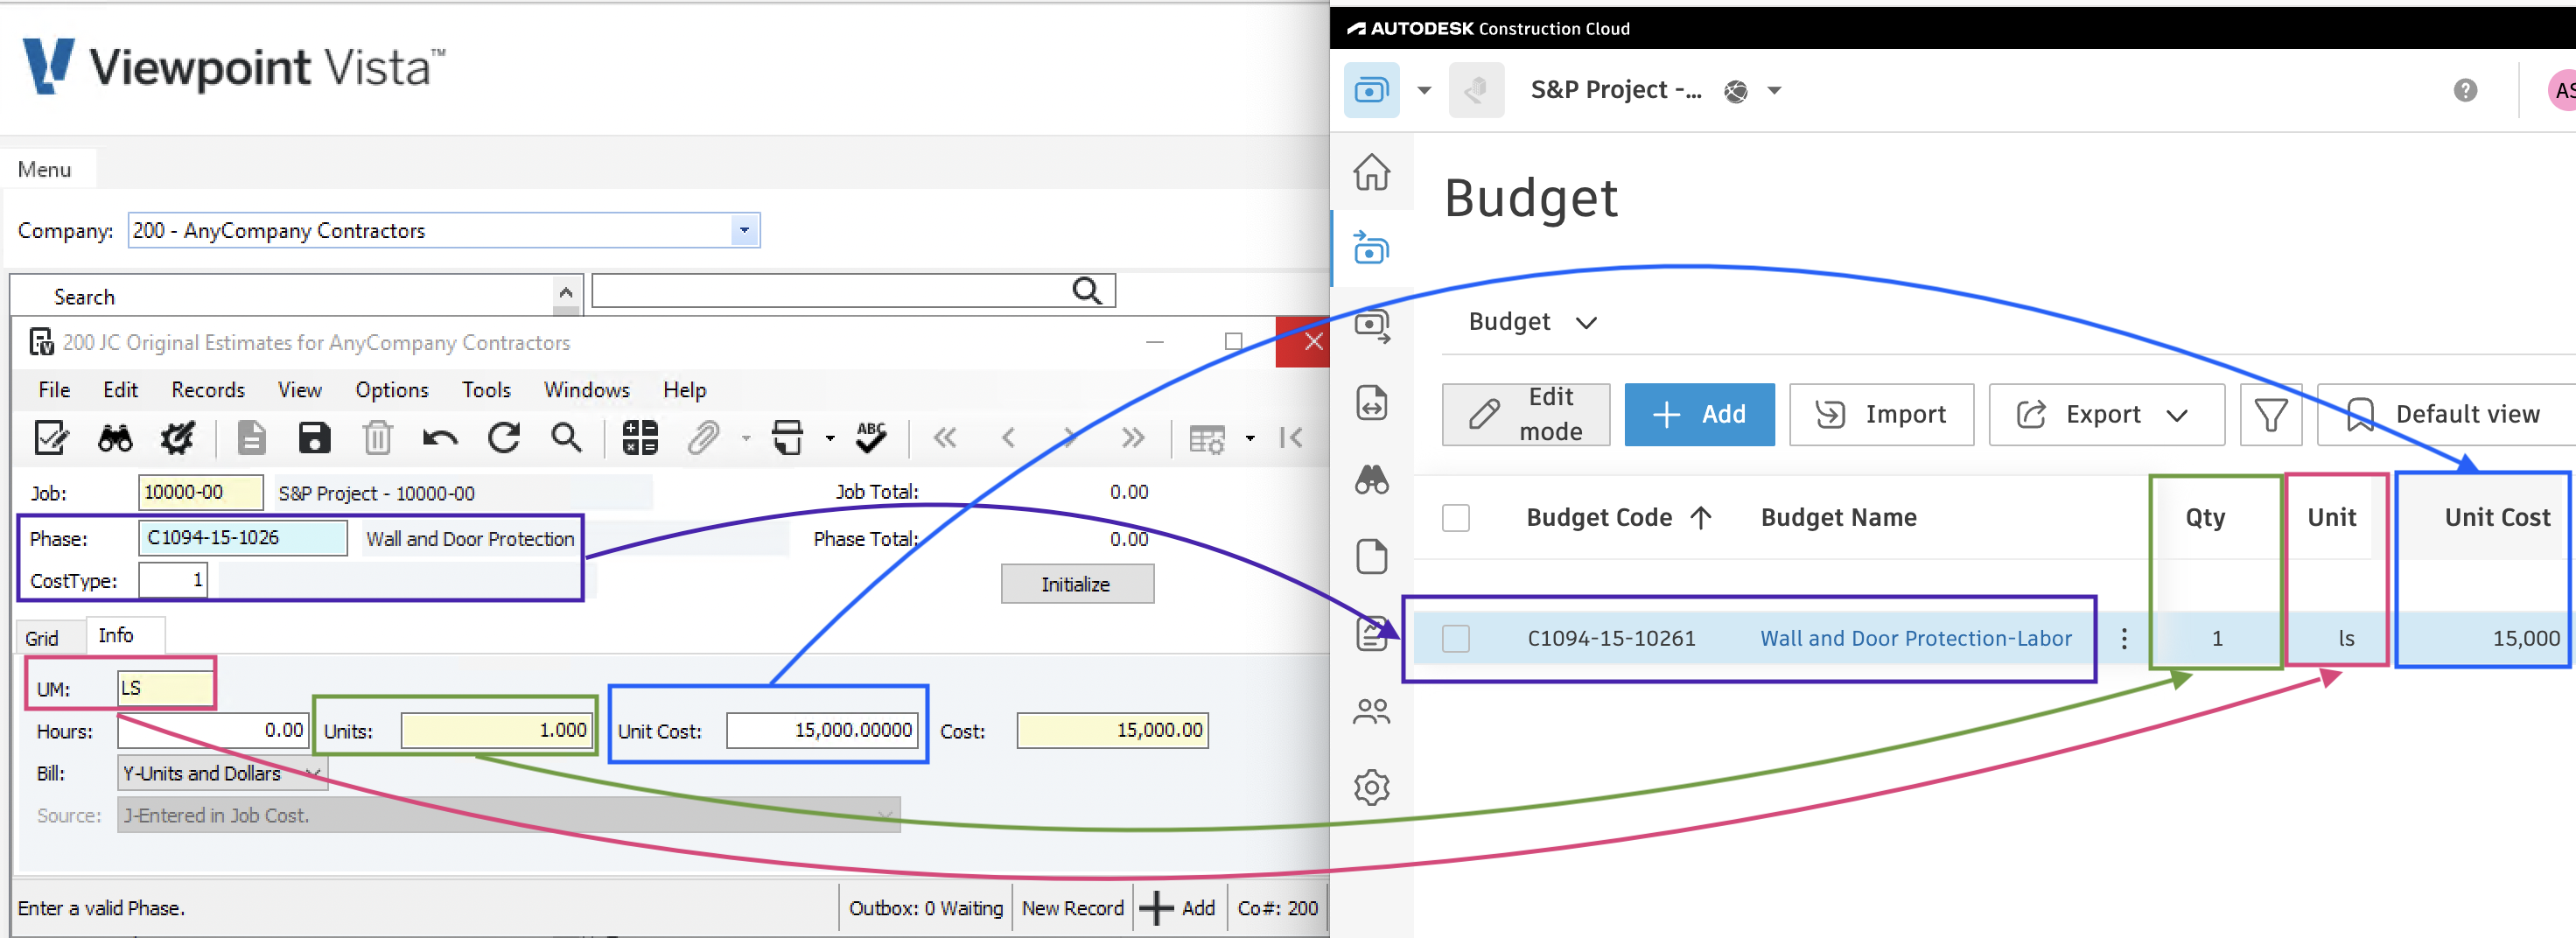Click the Initialize button

1077,584
